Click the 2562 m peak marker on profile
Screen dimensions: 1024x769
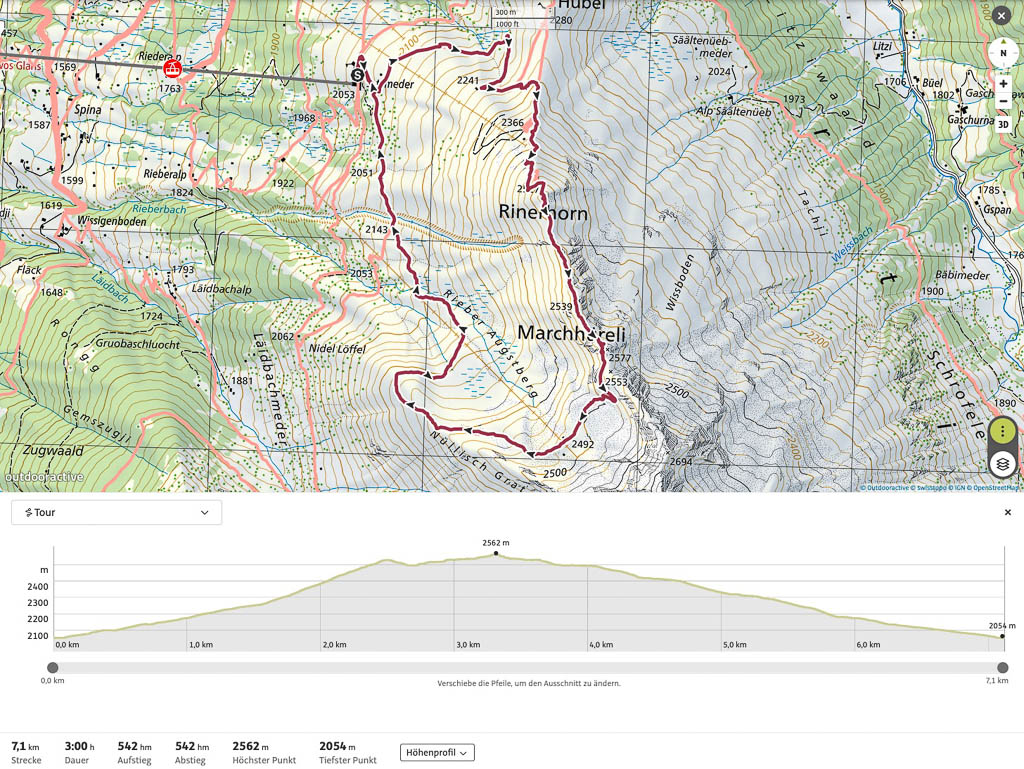tap(495, 553)
